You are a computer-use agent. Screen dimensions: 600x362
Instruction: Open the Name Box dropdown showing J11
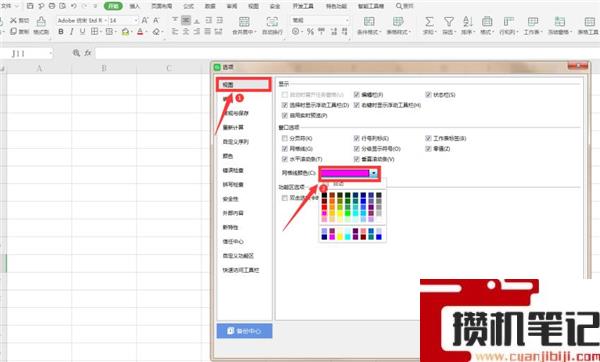point(51,54)
